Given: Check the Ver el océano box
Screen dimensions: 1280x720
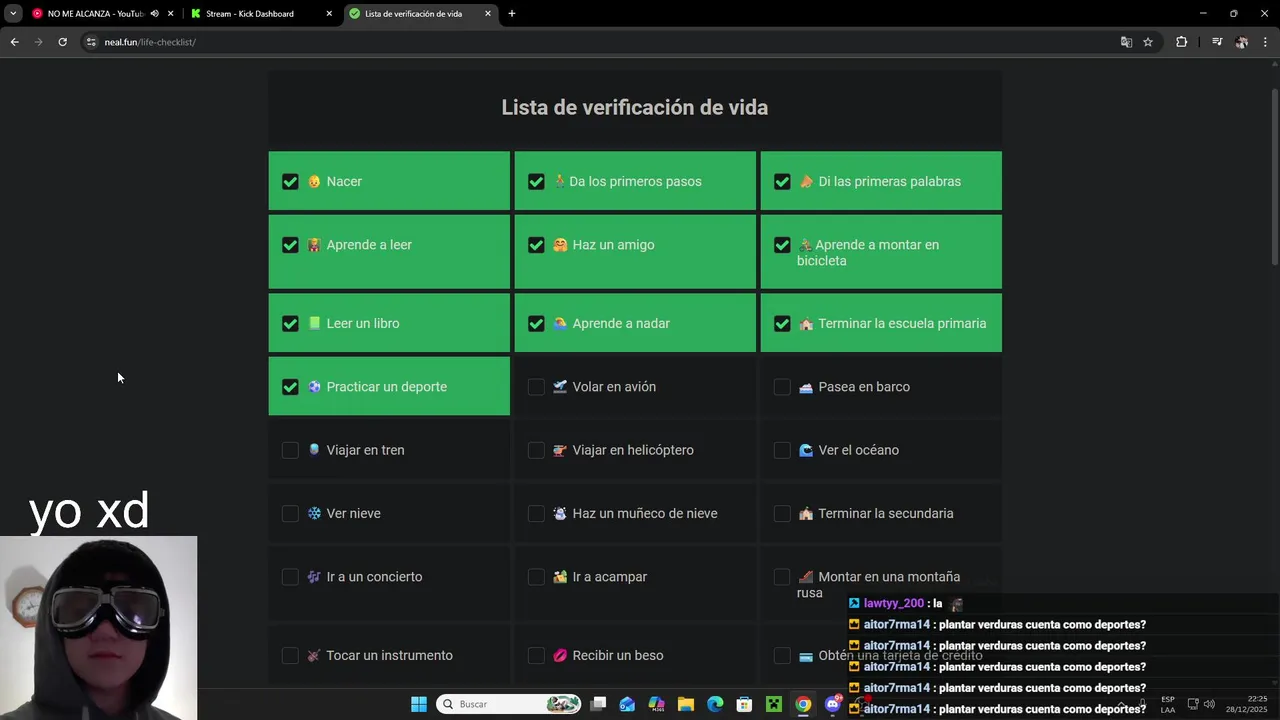Looking at the screenshot, I should click(782, 450).
